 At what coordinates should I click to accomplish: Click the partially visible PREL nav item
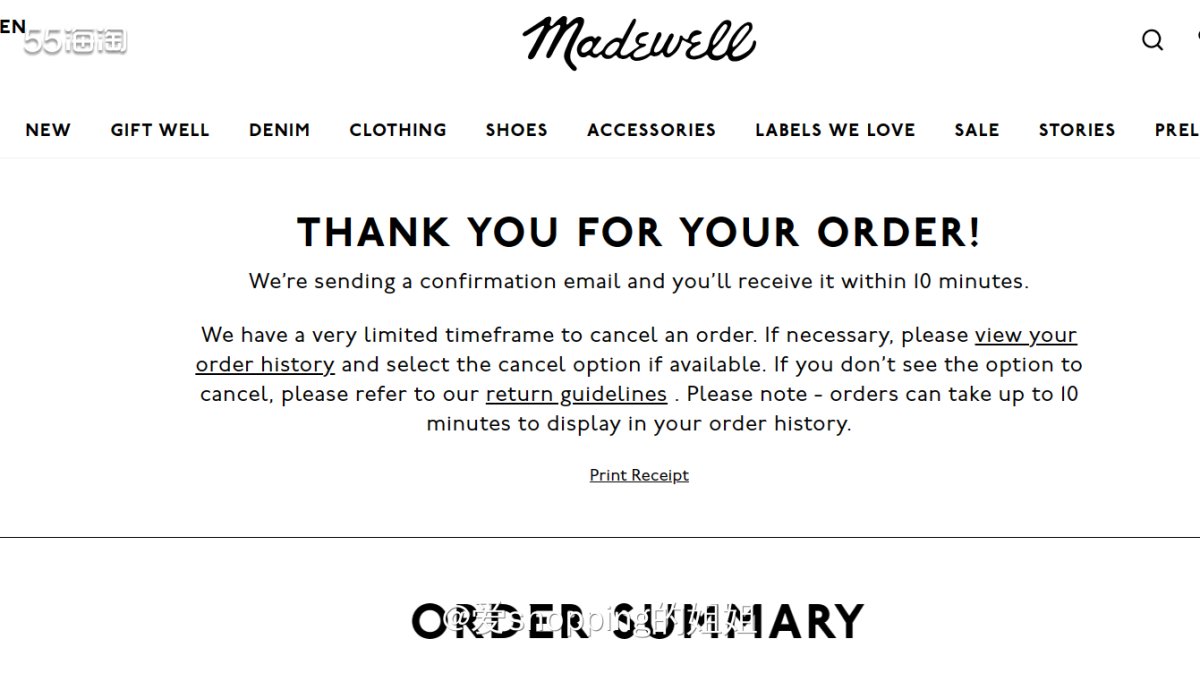(x=1176, y=130)
